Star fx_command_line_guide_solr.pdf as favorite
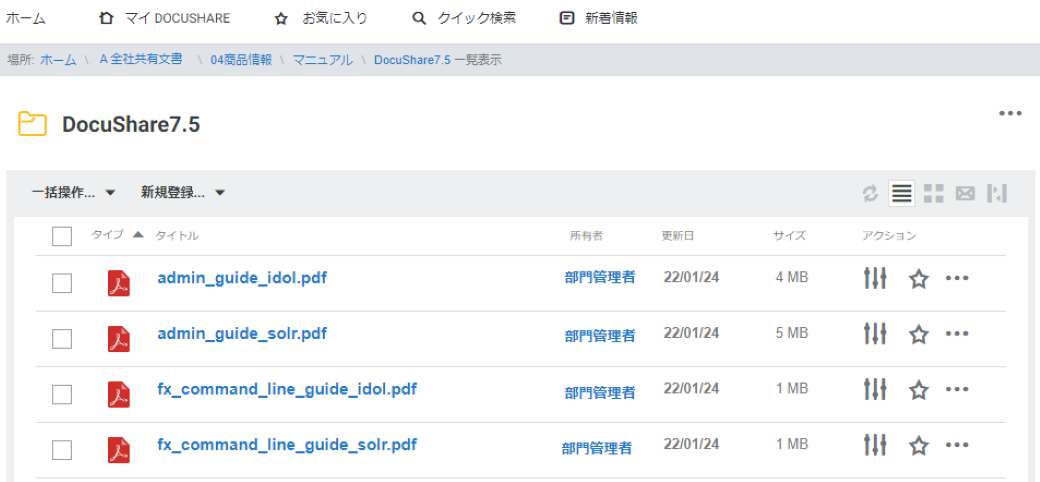This screenshot has width=1040, height=482. (918, 446)
